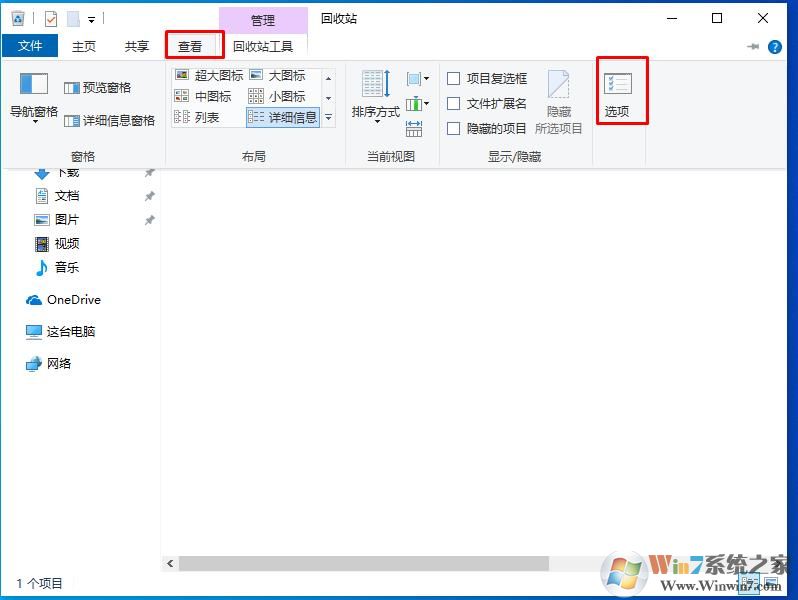Viewport: 798px width, 600px height.
Task: Click the New folder quick access icon
Action: pyautogui.click(x=73, y=19)
